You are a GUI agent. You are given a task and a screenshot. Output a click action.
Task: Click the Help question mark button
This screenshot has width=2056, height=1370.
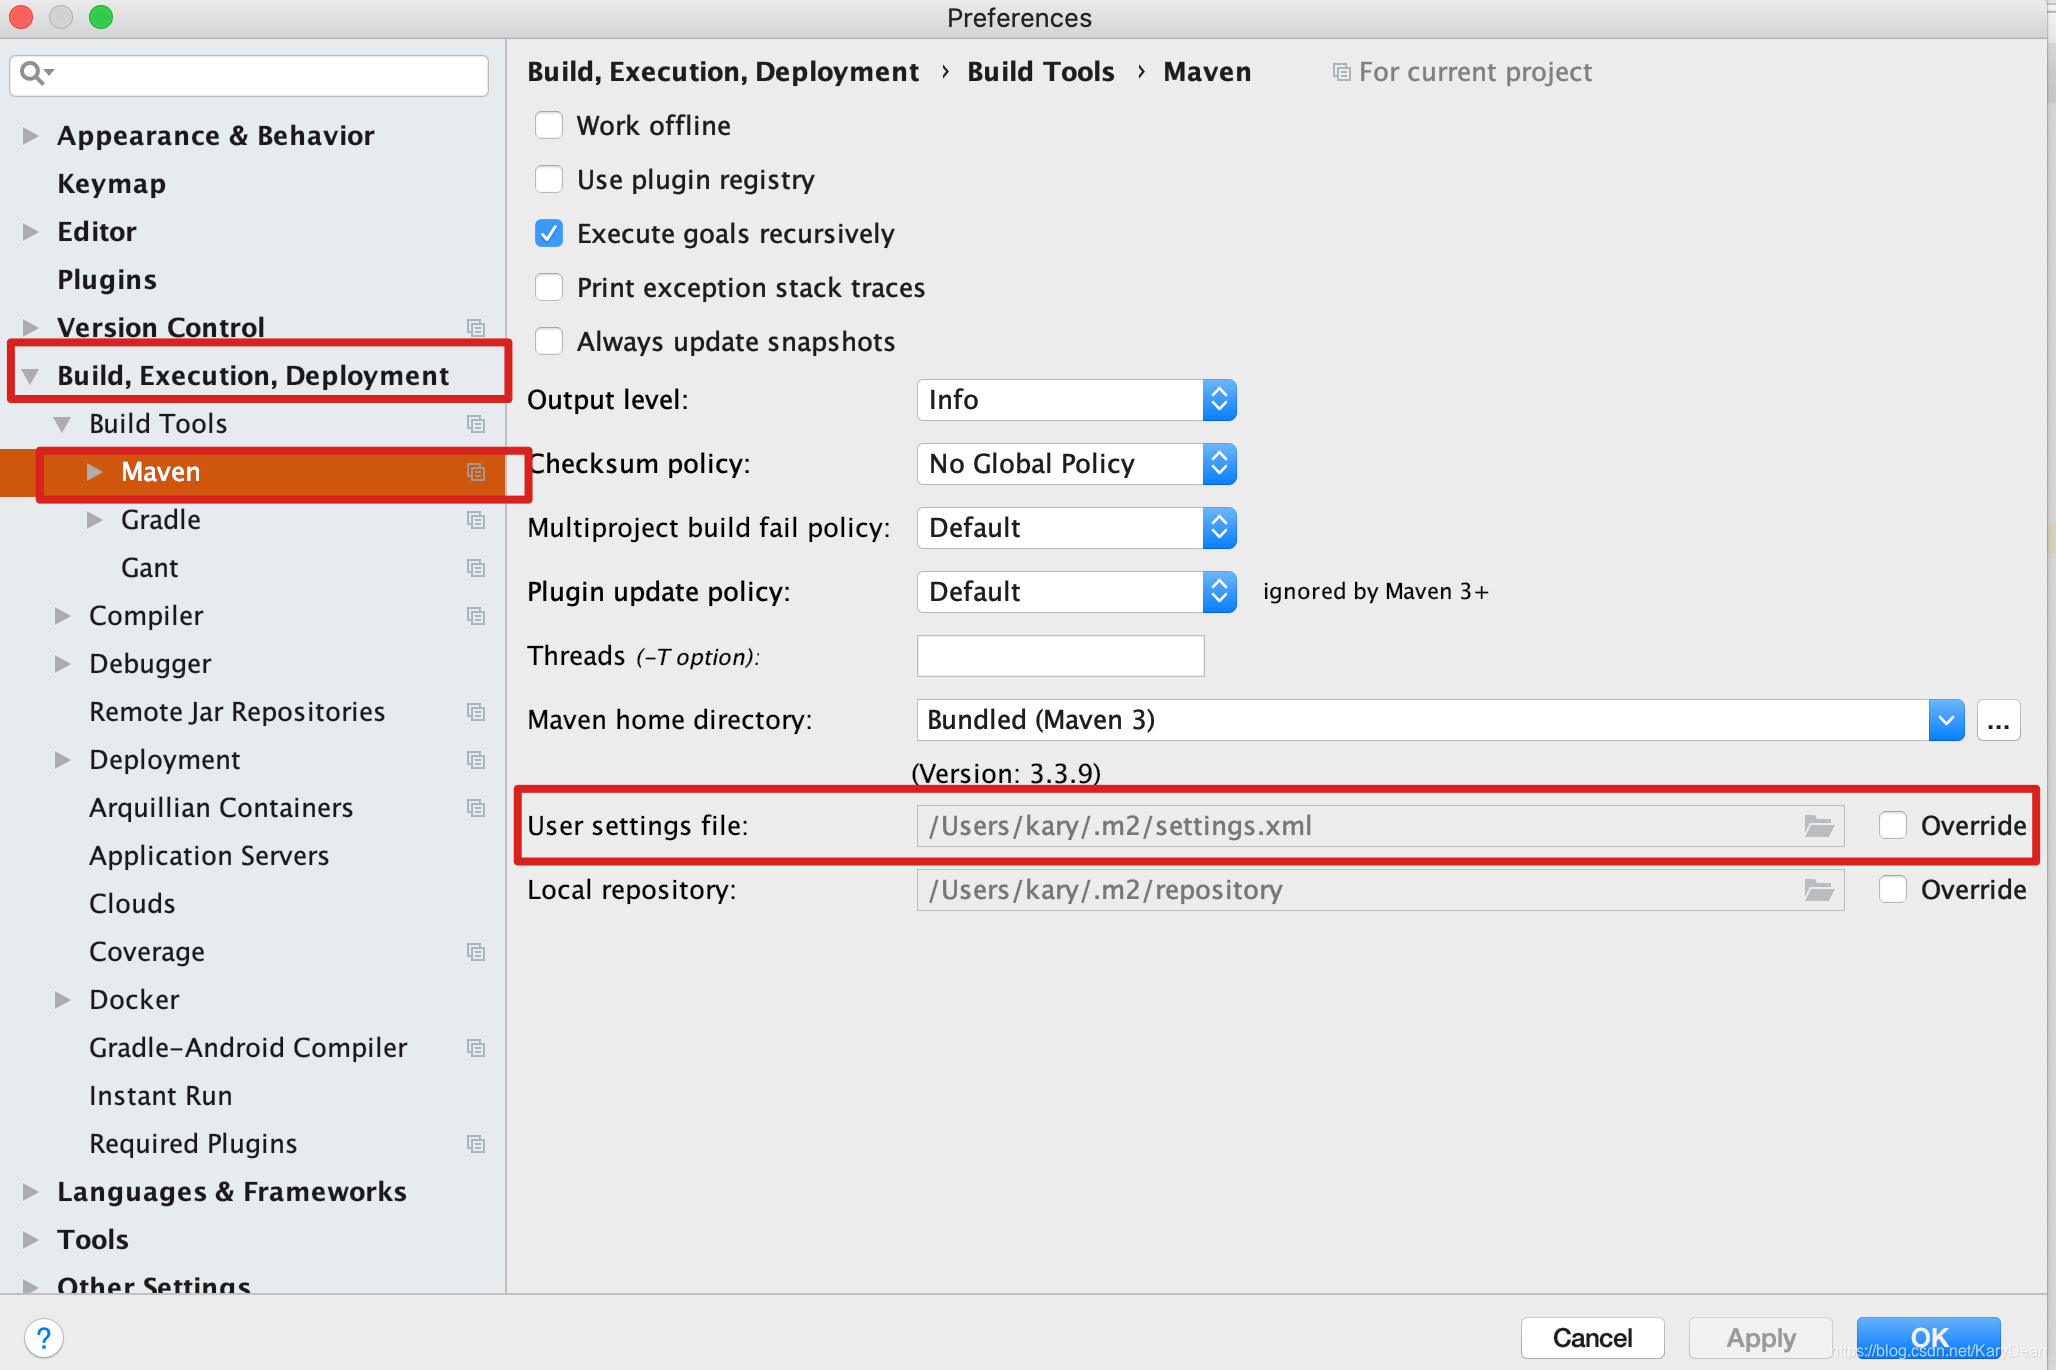point(44,1338)
